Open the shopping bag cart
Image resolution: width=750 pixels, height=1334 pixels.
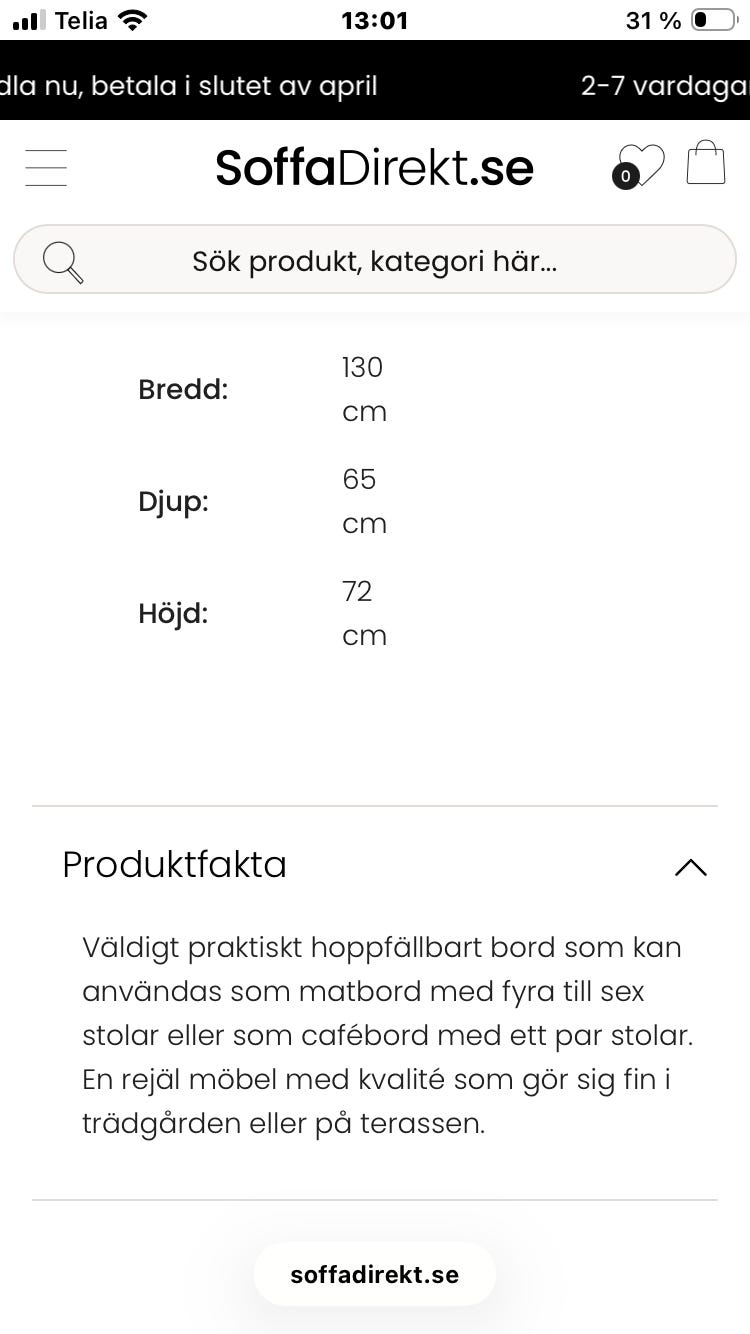point(706,163)
